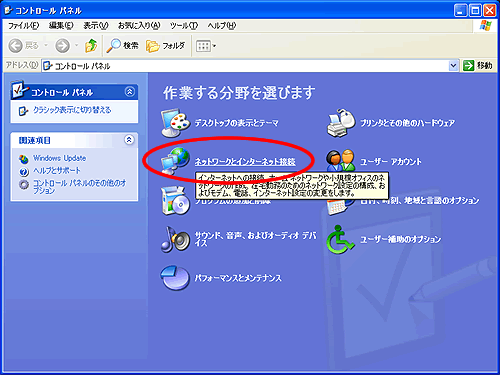Open the accessibility wheelchair icon
500x375 pixels.
click(x=340, y=239)
